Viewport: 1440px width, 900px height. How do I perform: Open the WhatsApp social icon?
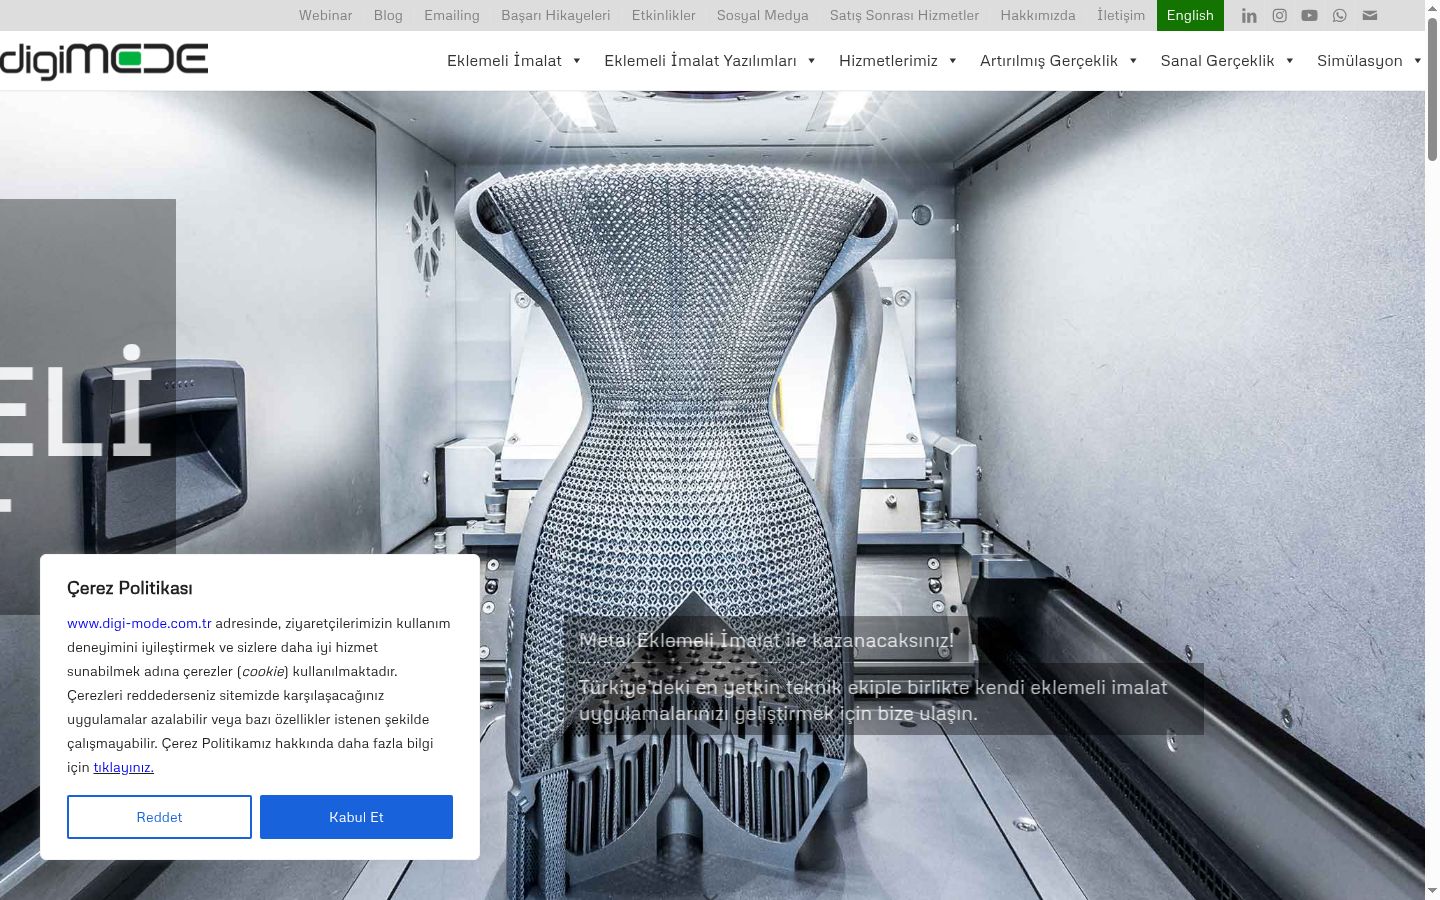tap(1339, 15)
